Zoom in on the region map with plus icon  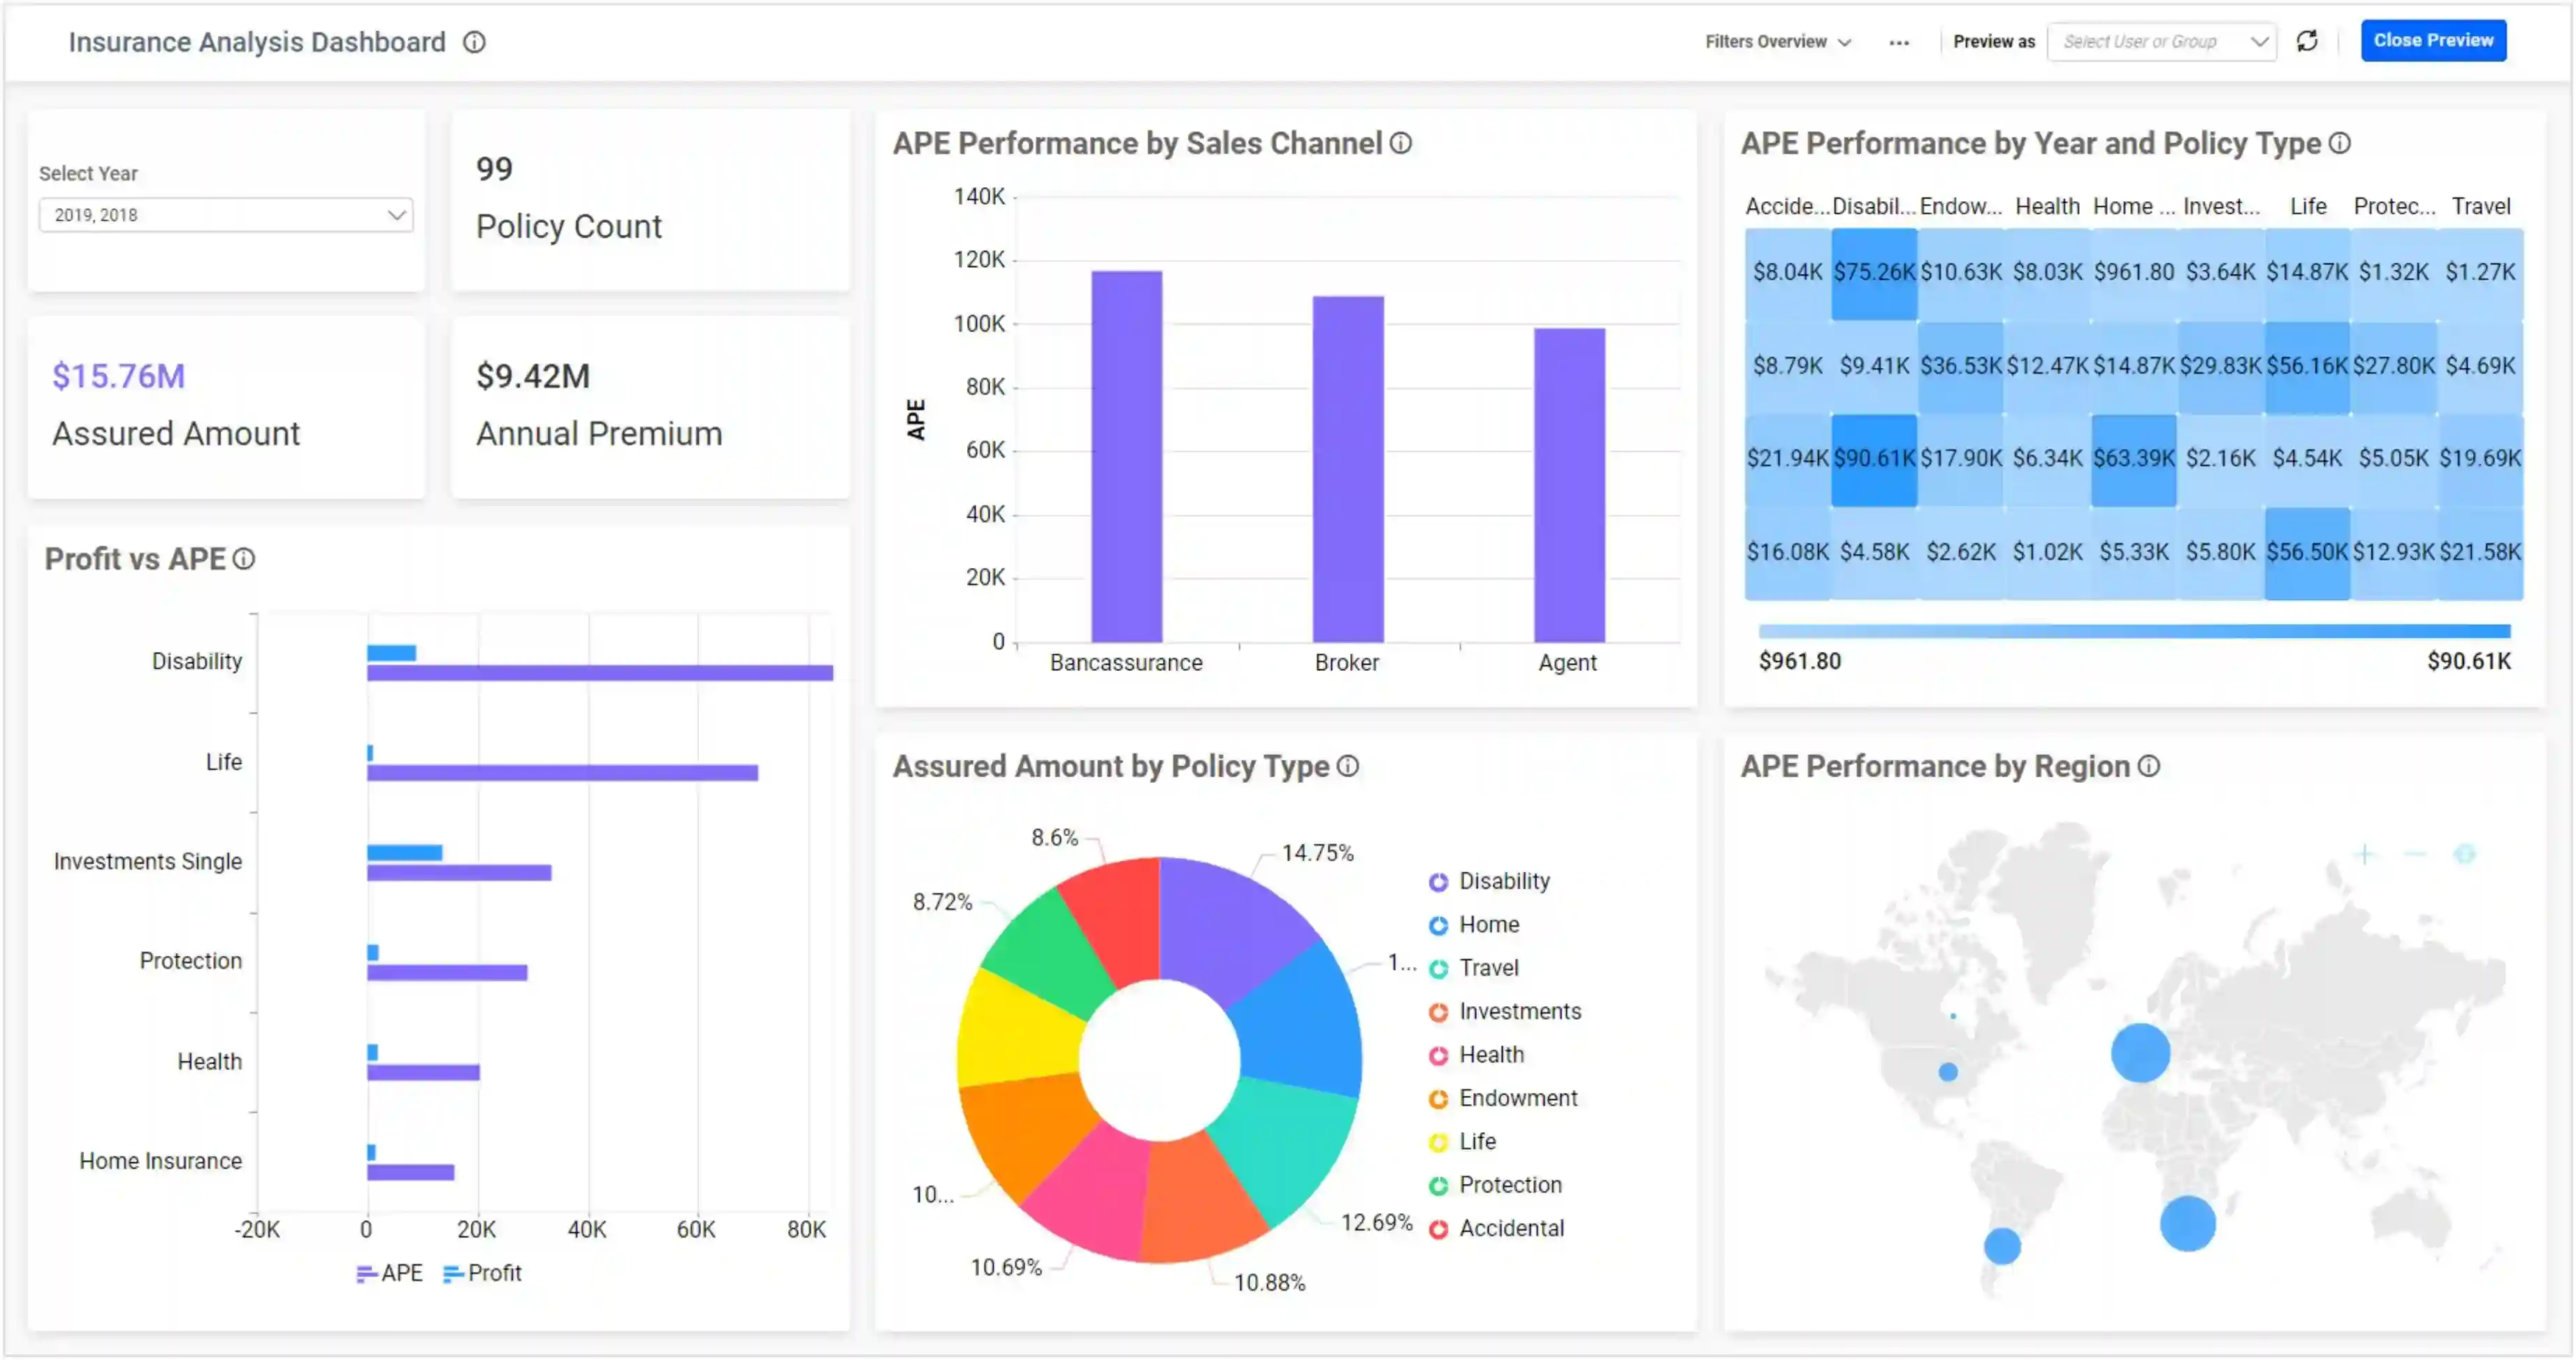tap(2364, 854)
